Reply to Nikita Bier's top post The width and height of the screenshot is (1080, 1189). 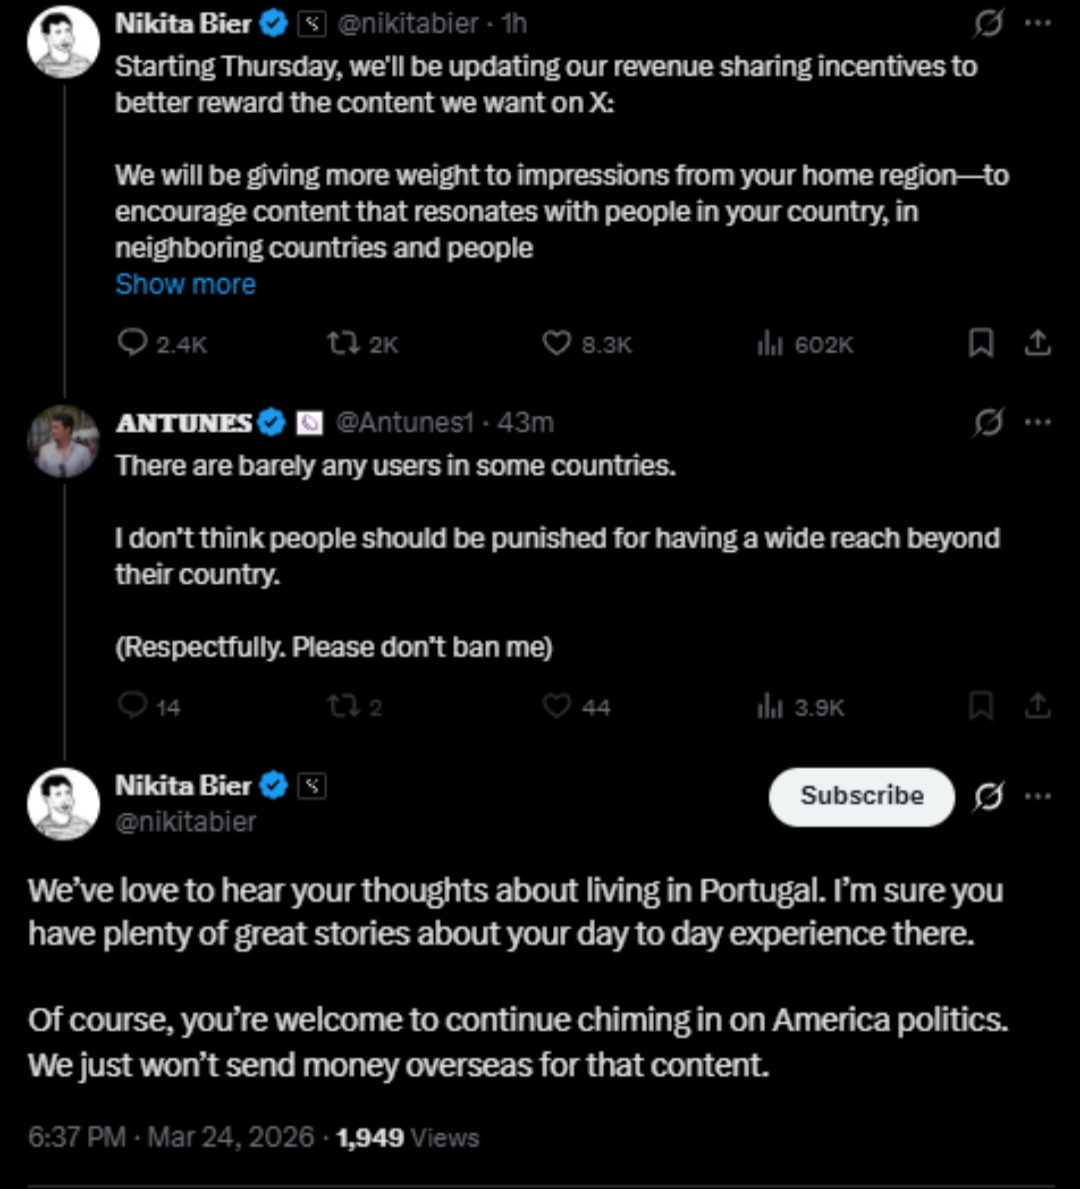(x=133, y=344)
